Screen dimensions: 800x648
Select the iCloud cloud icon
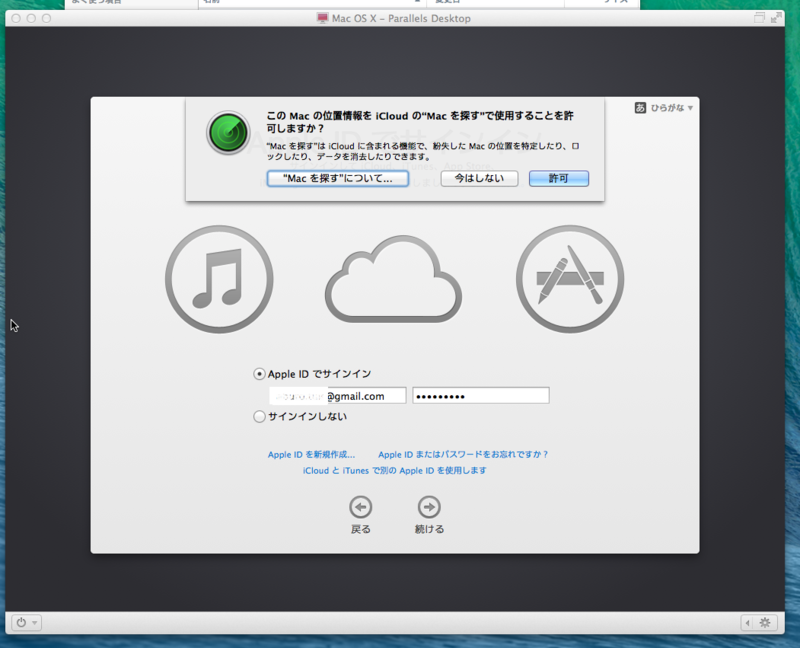393,280
